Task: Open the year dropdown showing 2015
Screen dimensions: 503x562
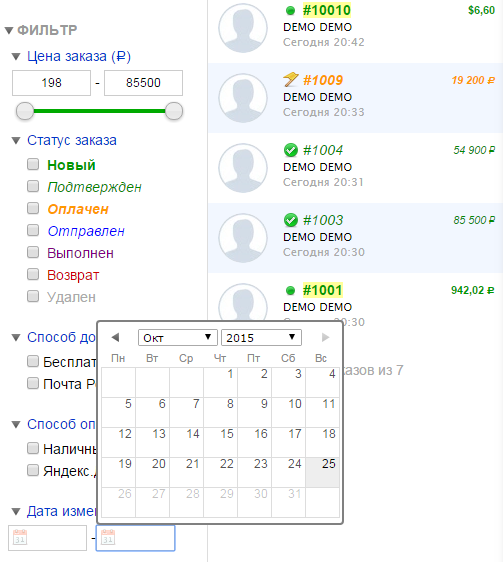Action: 261,338
